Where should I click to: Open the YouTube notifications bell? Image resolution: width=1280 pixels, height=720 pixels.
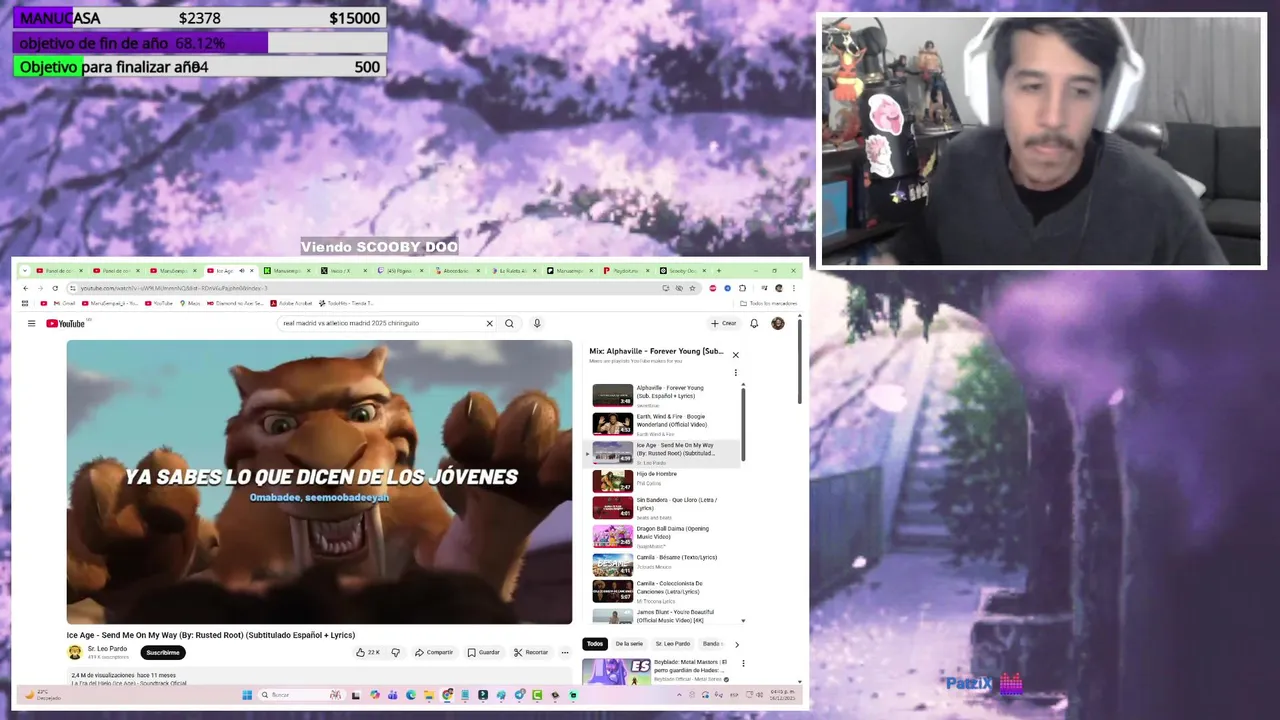[754, 323]
